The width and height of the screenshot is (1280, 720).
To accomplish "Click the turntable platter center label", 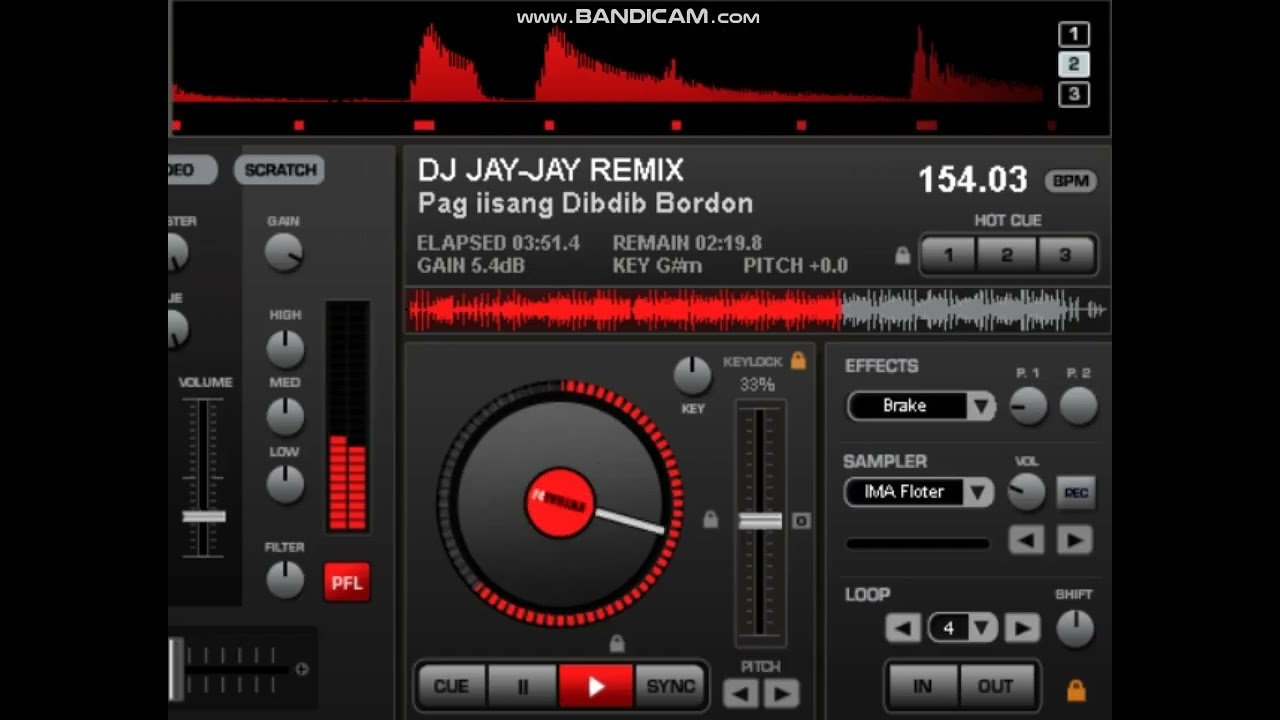I will pyautogui.click(x=560, y=502).
